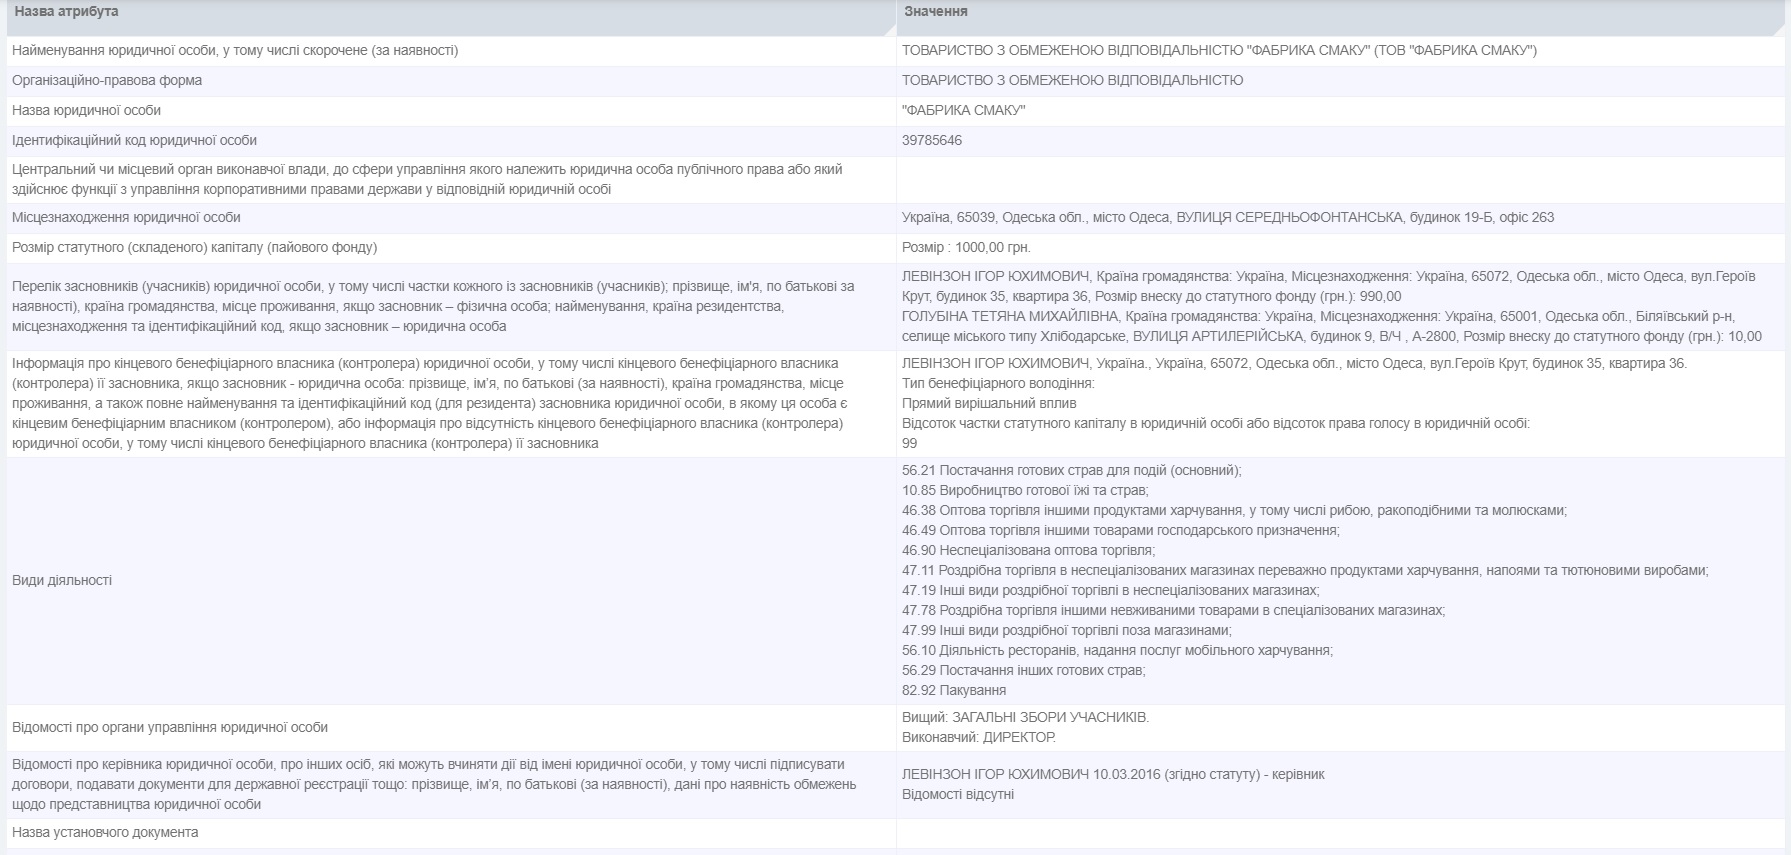The height and width of the screenshot is (855, 1791).
Task: Click the beneficial ownership percentage value 99
Action: (910, 444)
